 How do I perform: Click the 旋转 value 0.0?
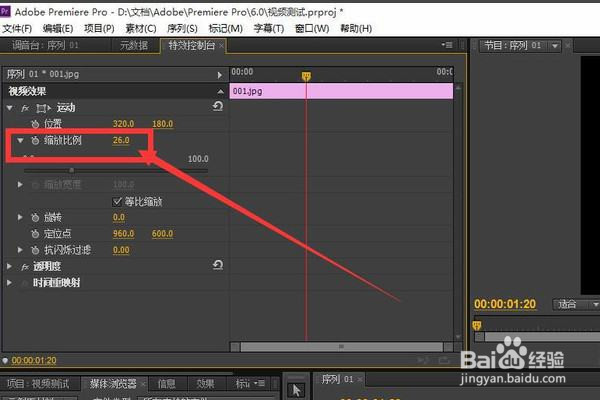119,217
